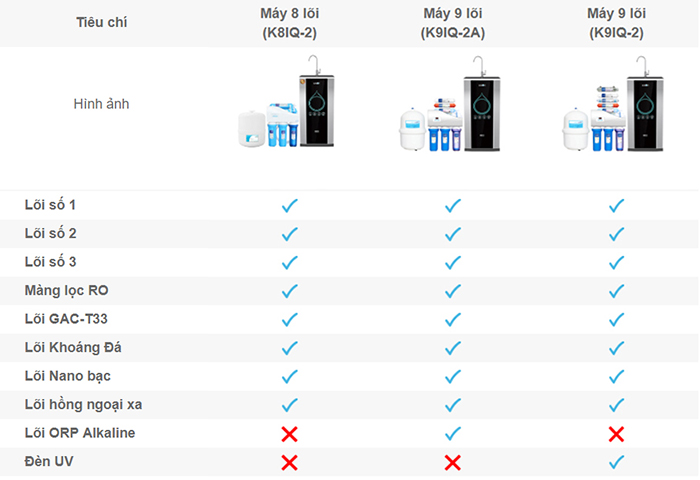Click the Lõi GAC-T33 row label
The height and width of the screenshot is (480, 700).
[66, 319]
